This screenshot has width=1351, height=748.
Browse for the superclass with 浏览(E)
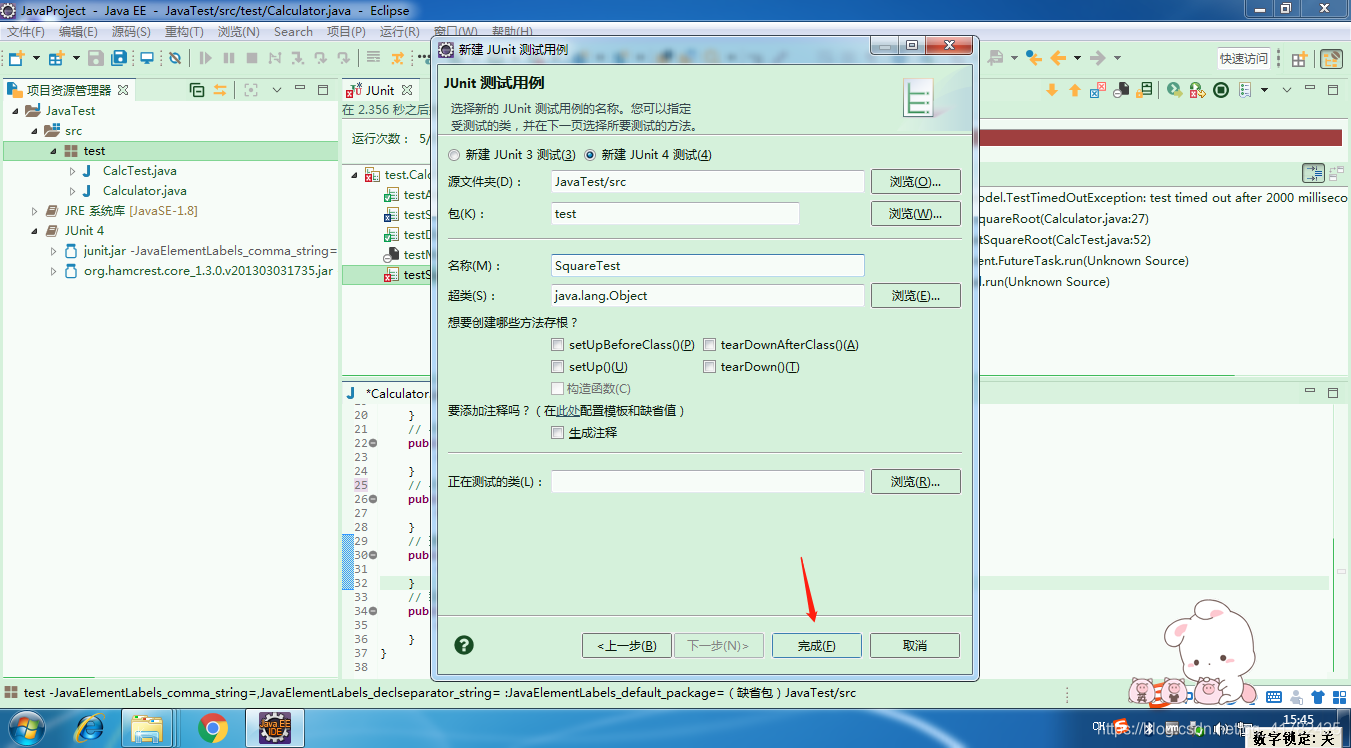[915, 296]
